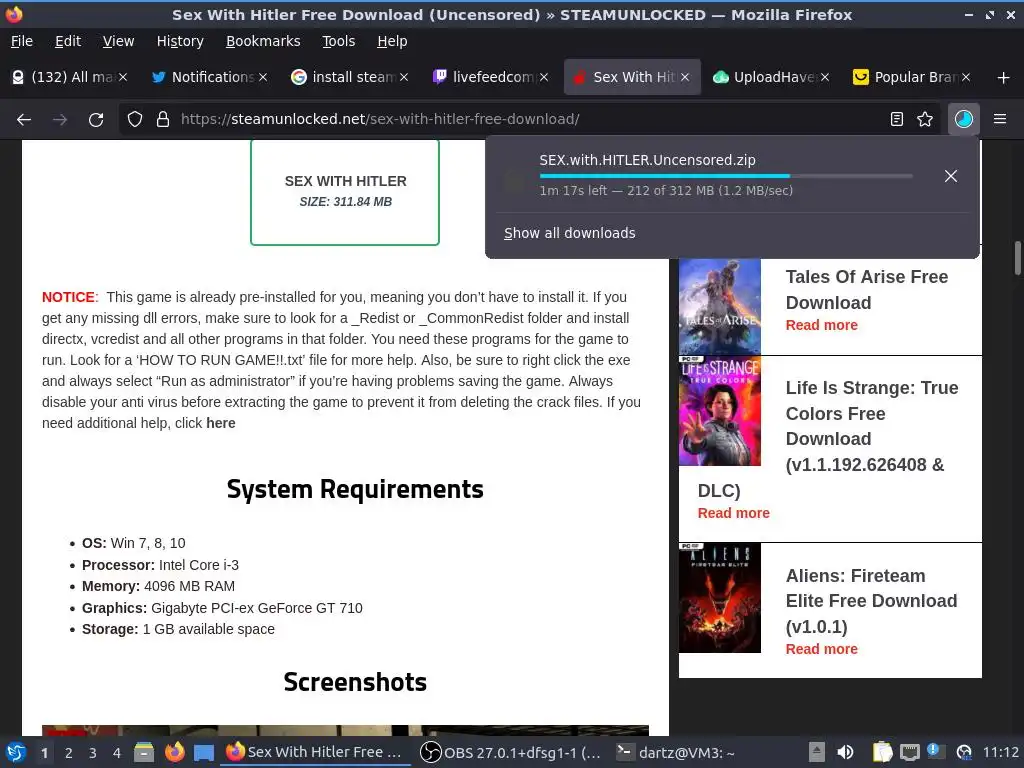The image size is (1024, 768).
Task: Click the green Sex With Hitler download box
Action: click(x=345, y=191)
